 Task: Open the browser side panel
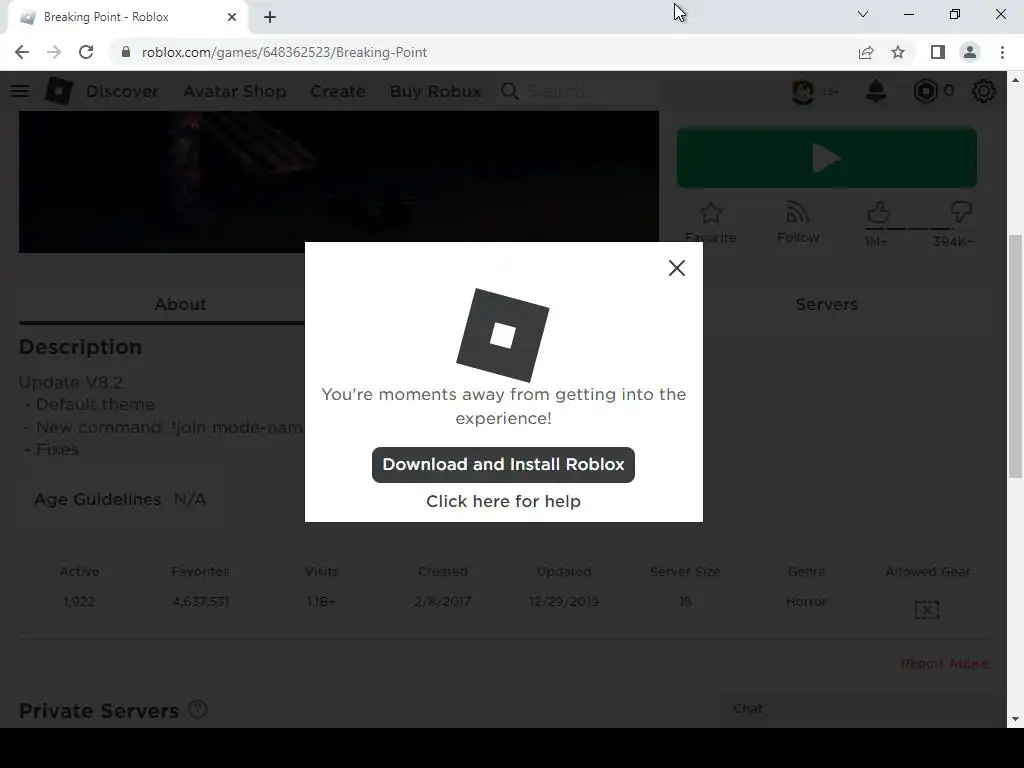tap(938, 52)
